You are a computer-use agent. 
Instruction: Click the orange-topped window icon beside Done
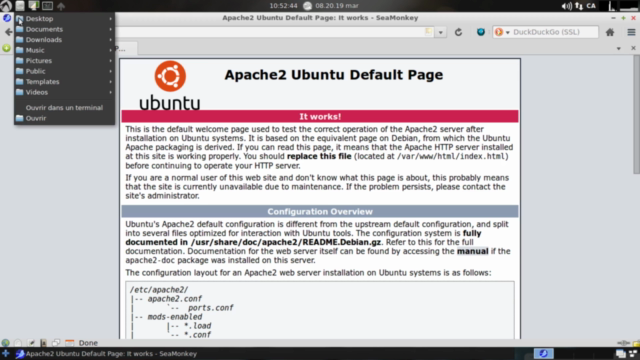click(x=70, y=343)
